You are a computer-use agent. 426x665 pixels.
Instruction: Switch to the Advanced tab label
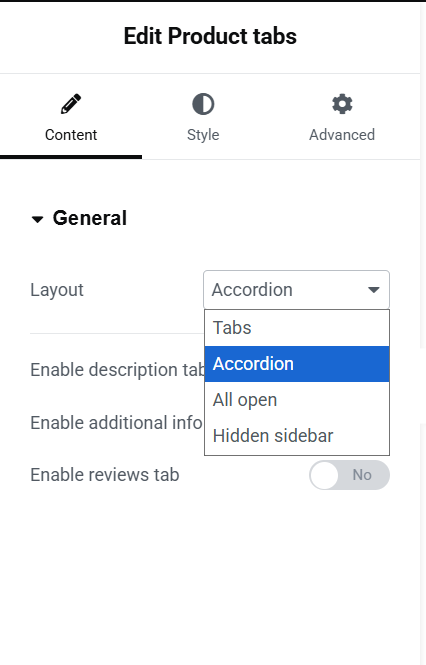point(342,135)
